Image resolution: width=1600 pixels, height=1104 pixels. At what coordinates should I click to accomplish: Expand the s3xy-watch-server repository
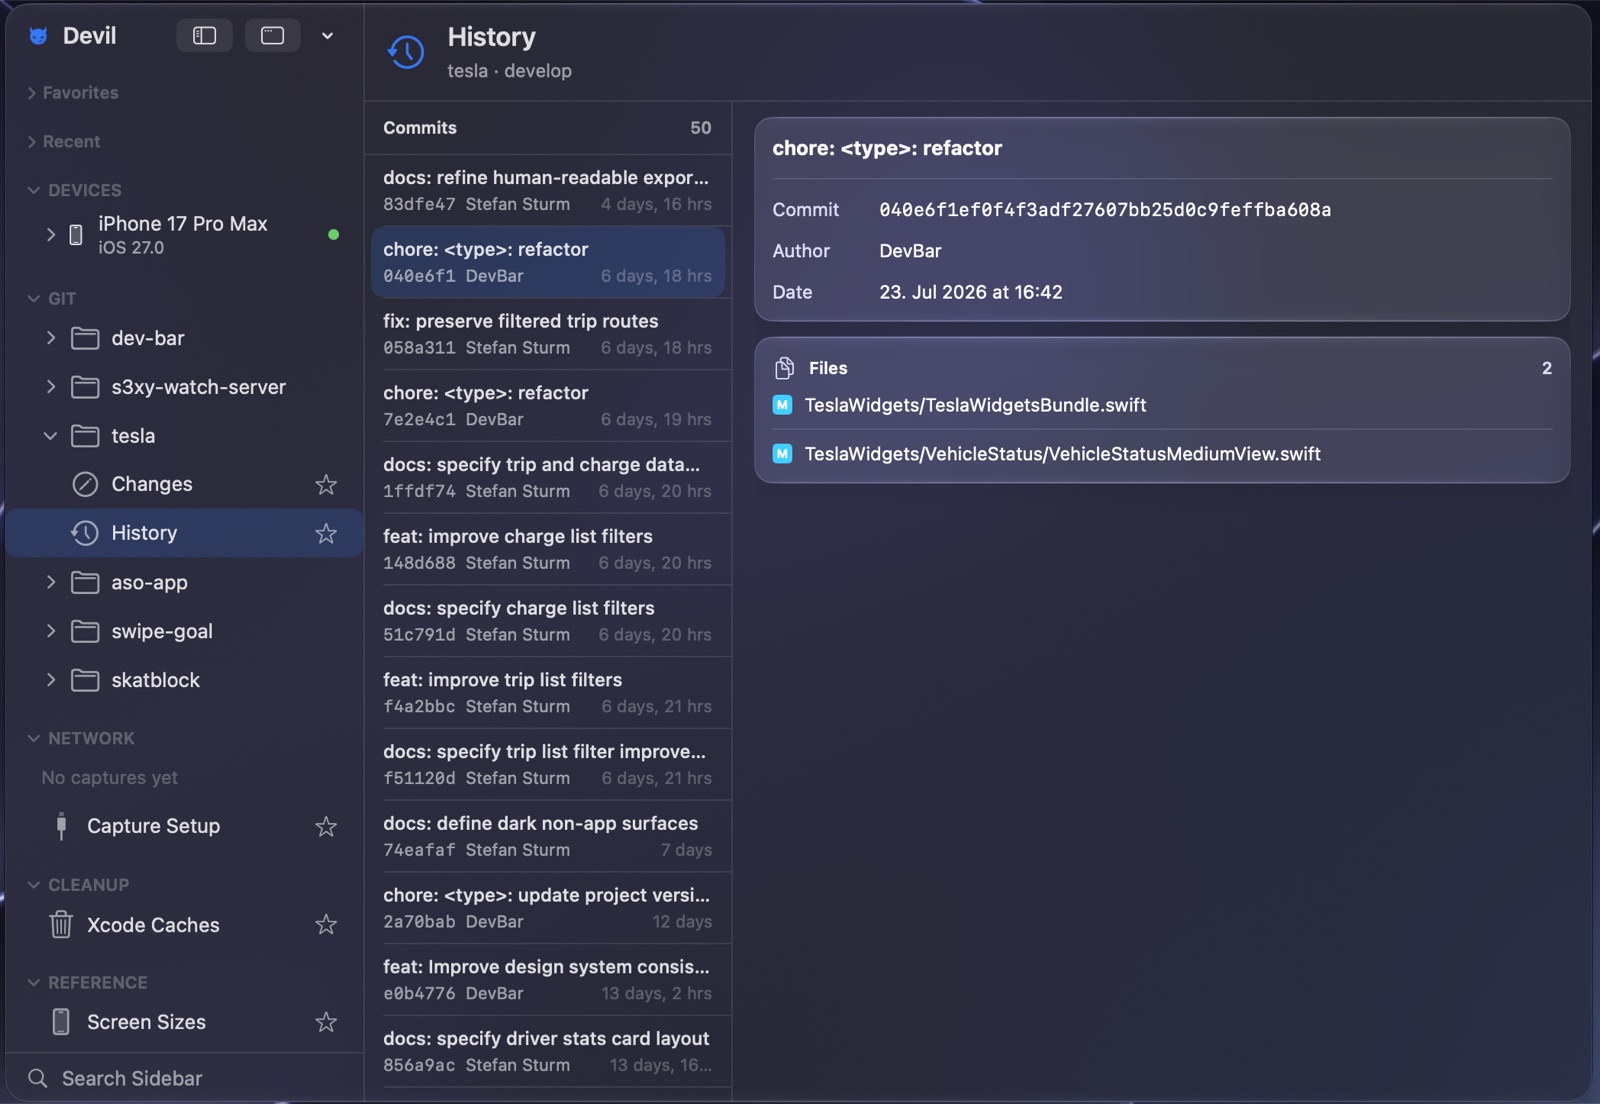51,387
